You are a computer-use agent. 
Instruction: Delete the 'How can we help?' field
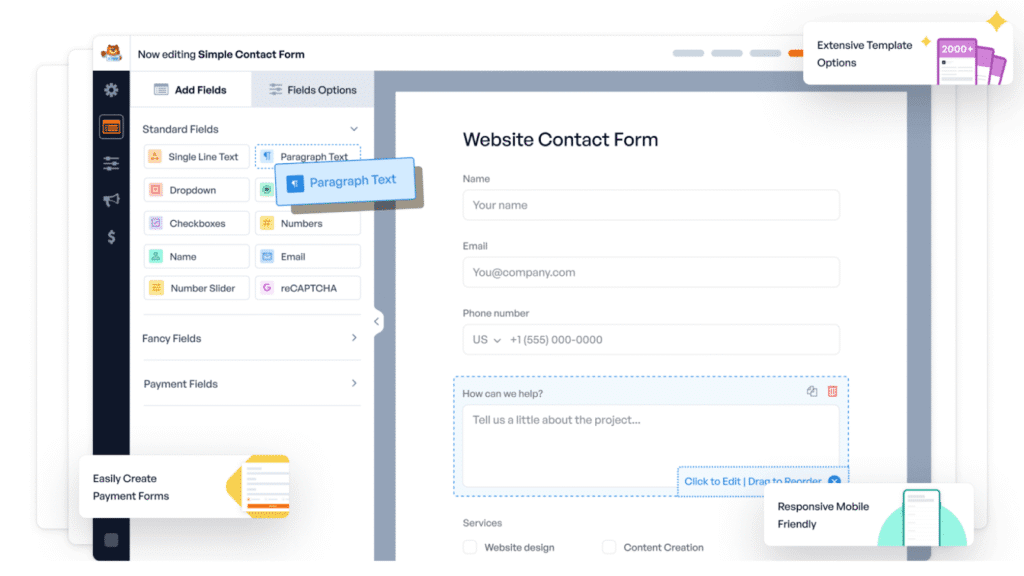tap(833, 391)
